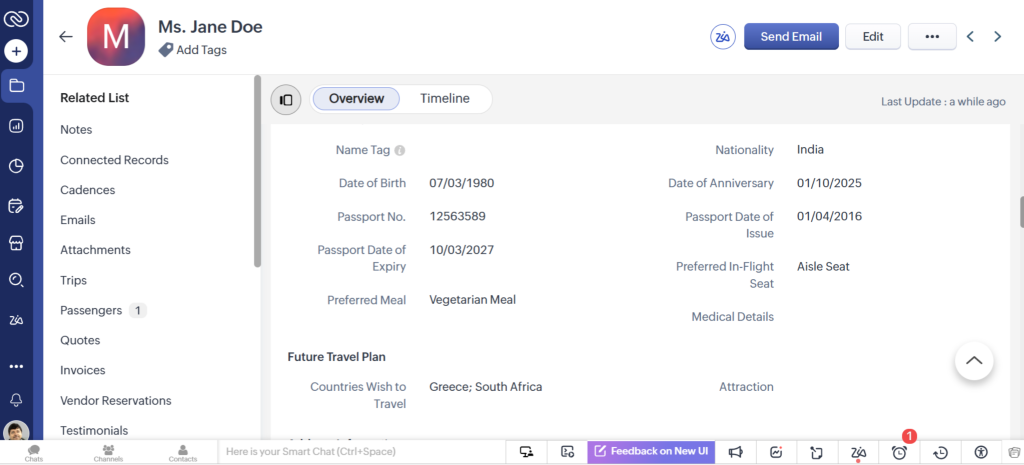Image resolution: width=1024 pixels, height=465 pixels.
Task: Click the create new plus icon in sidebar
Action: (16, 50)
